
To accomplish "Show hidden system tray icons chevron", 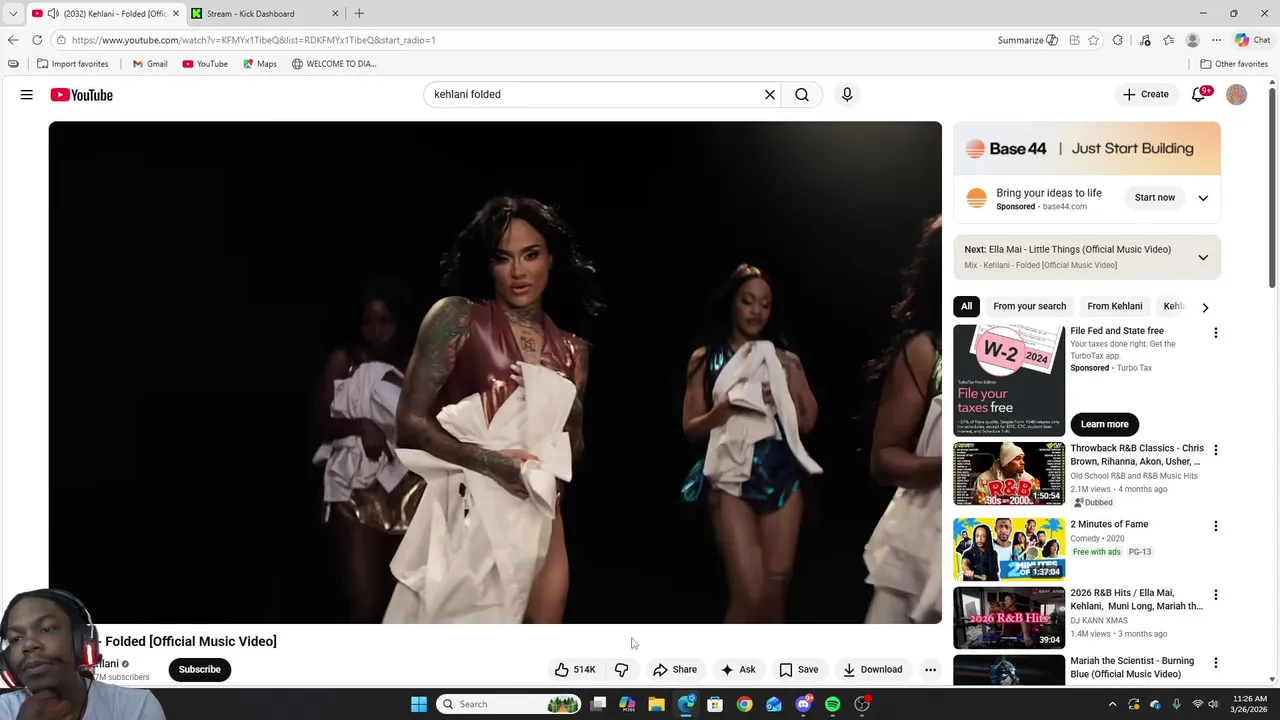I will [1113, 704].
